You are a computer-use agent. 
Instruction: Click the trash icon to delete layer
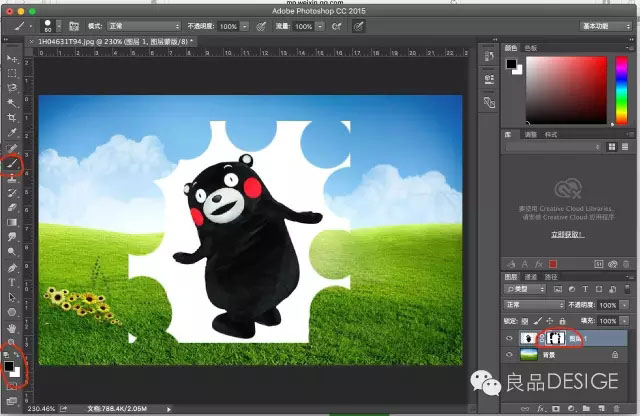[x=619, y=410]
